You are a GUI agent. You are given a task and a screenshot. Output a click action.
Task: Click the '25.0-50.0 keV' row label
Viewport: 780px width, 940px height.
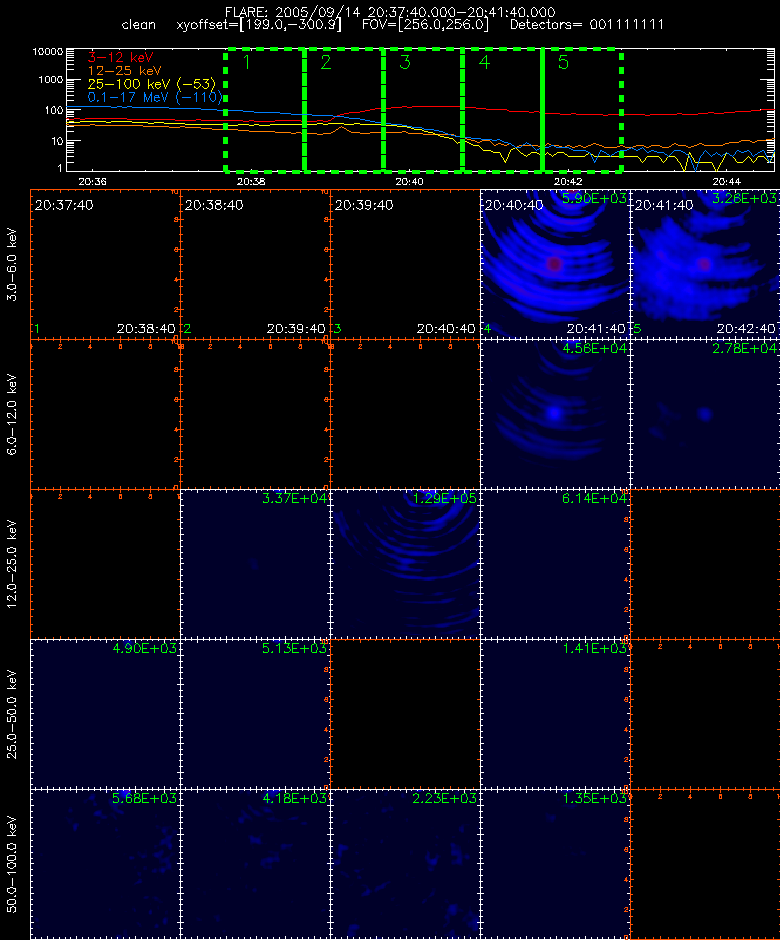pos(12,714)
